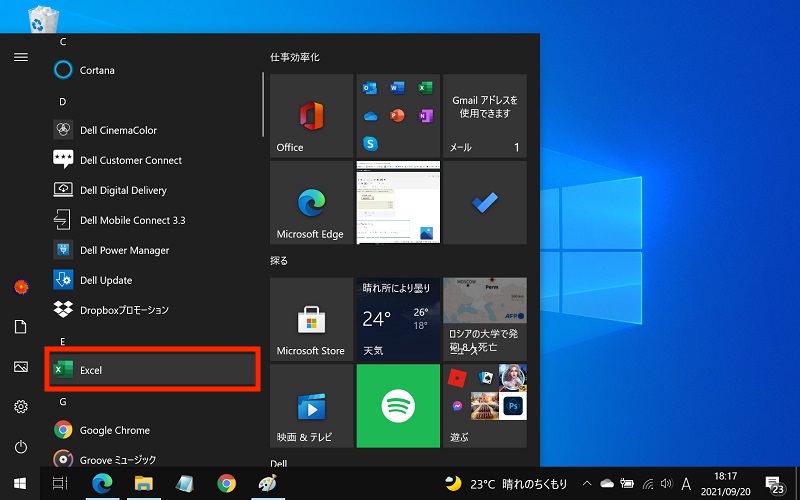800x500 pixels.
Task: Click the Office tile
Action: click(x=311, y=116)
